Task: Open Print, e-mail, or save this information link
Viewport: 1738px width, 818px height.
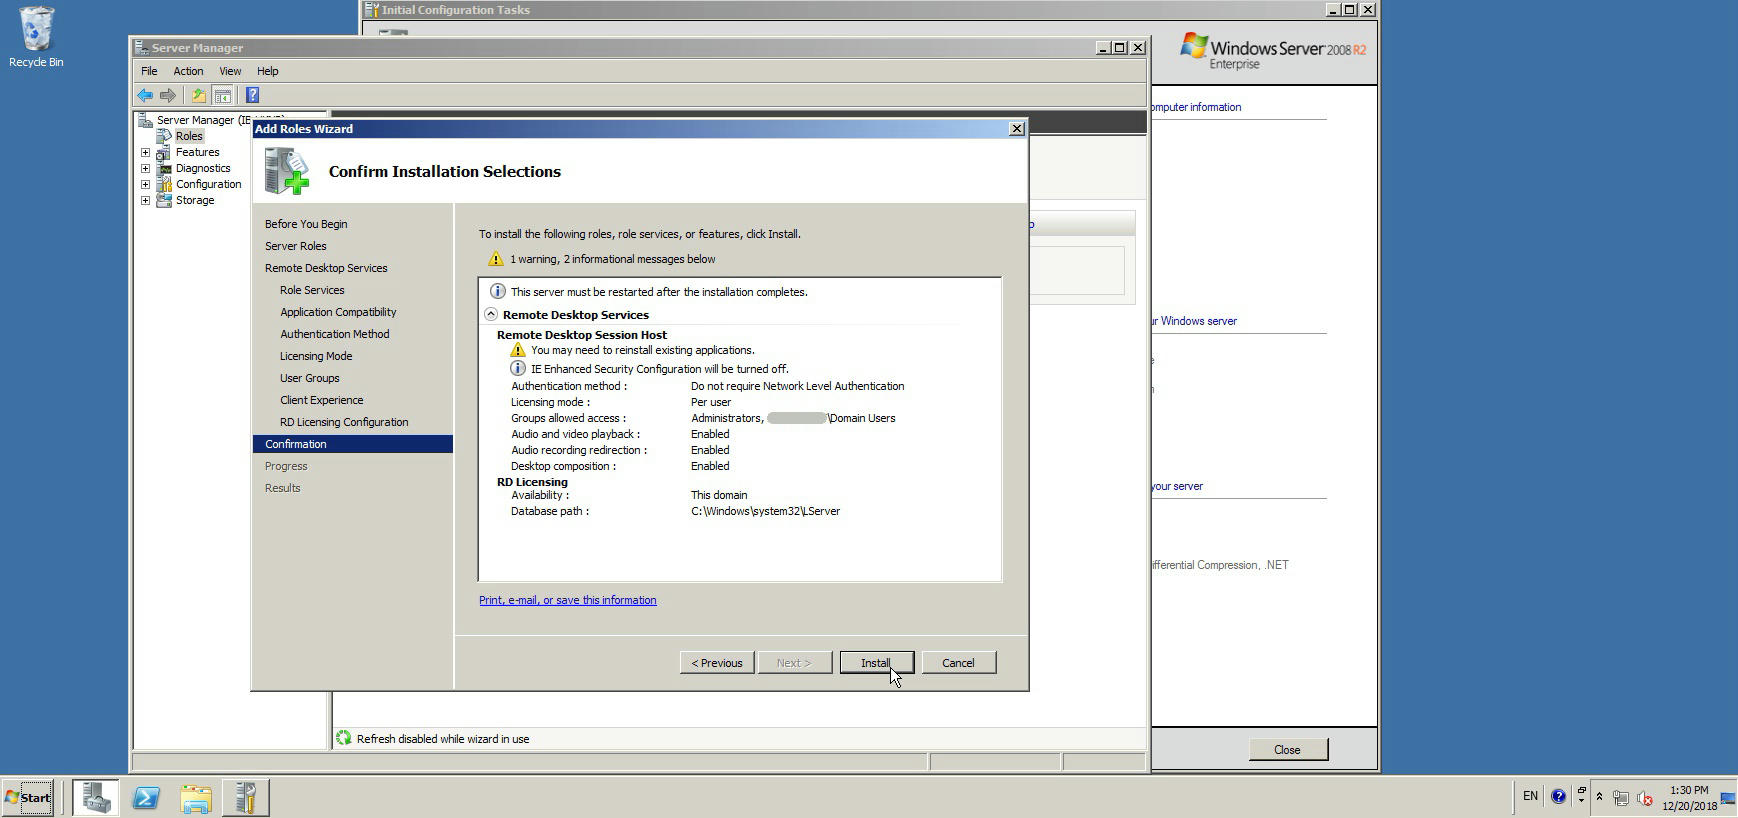Action: pos(568,600)
